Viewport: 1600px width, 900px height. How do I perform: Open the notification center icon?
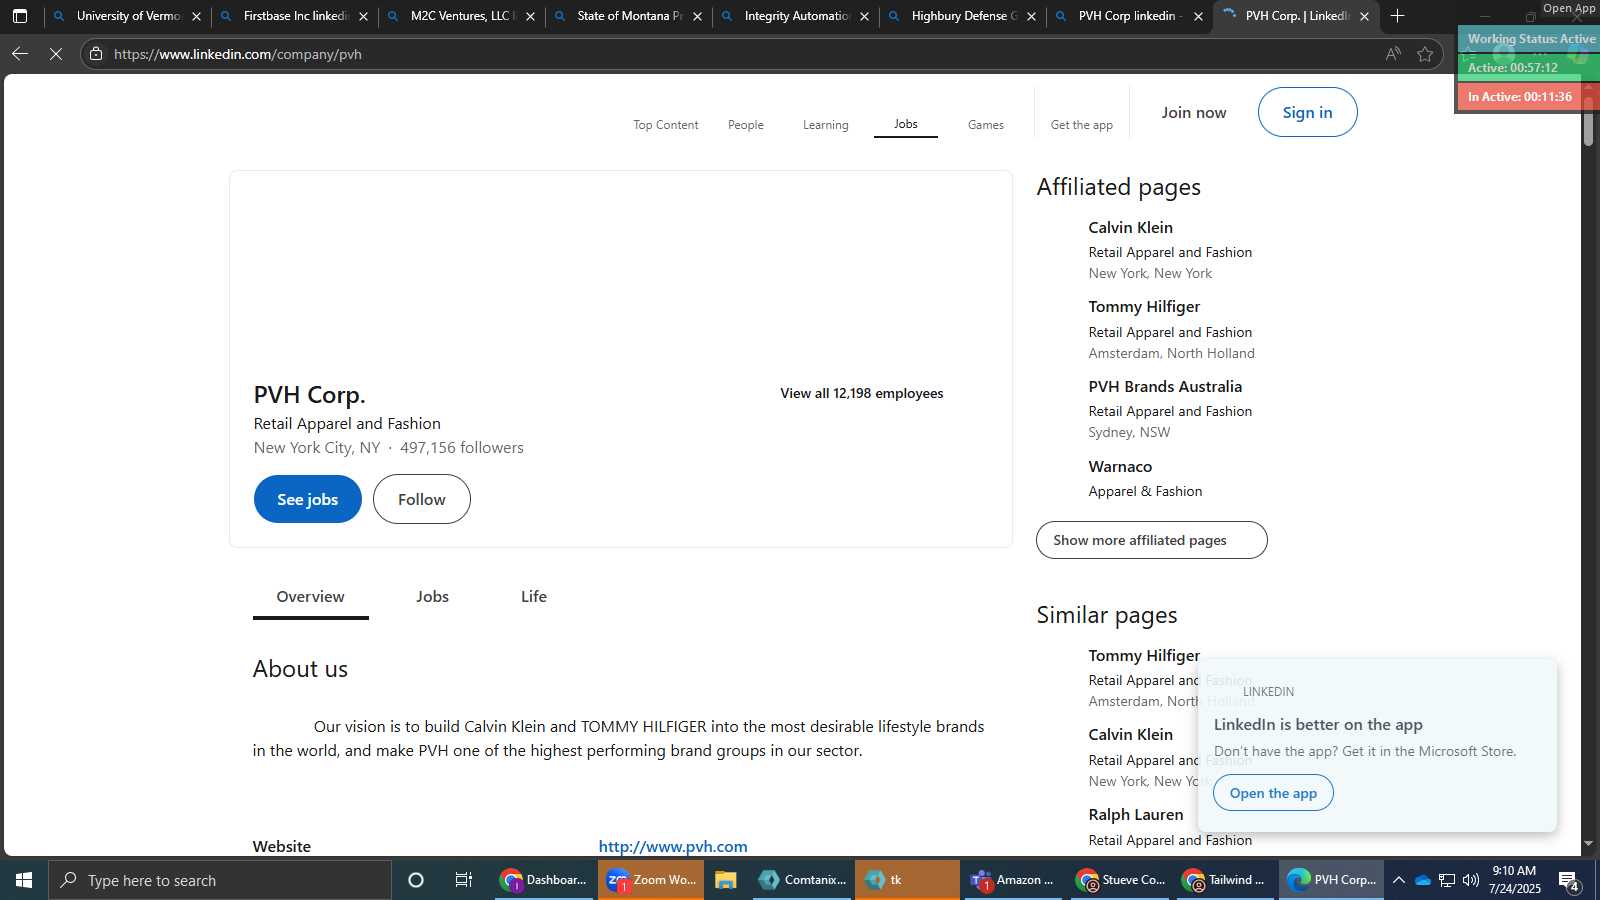1569,881
